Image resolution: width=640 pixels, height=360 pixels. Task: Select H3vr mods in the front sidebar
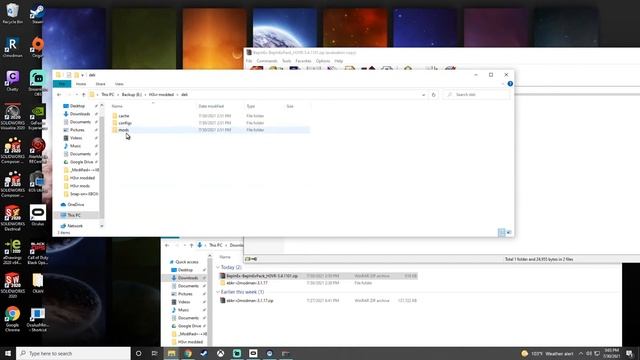[x=80, y=186]
